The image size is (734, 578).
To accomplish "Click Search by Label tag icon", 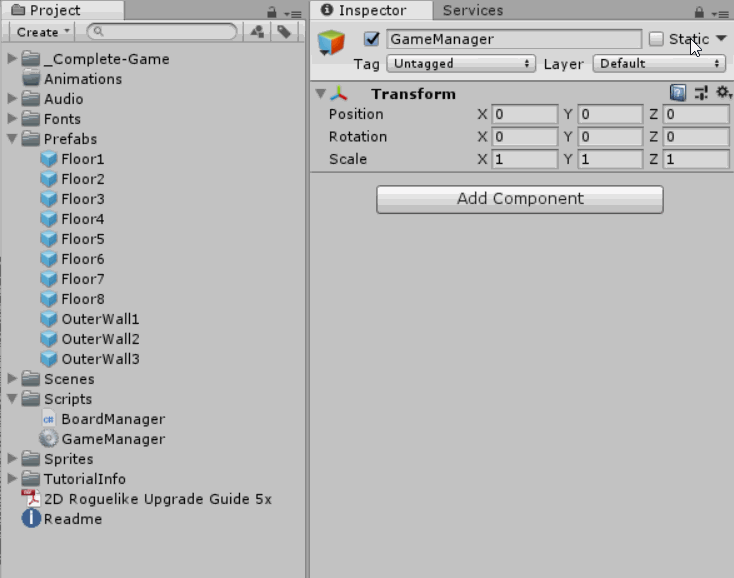I will point(284,31).
